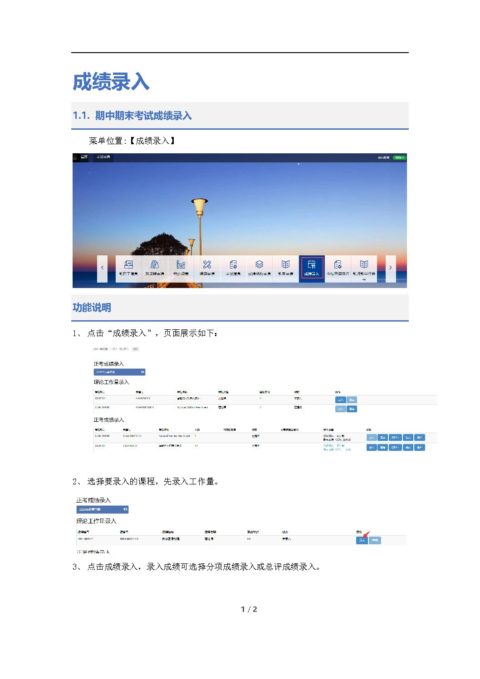Image resolution: width=480 pixels, height=679 pixels.
Task: Click the house-and-person icon tile in carousel
Action: [x=155, y=268]
